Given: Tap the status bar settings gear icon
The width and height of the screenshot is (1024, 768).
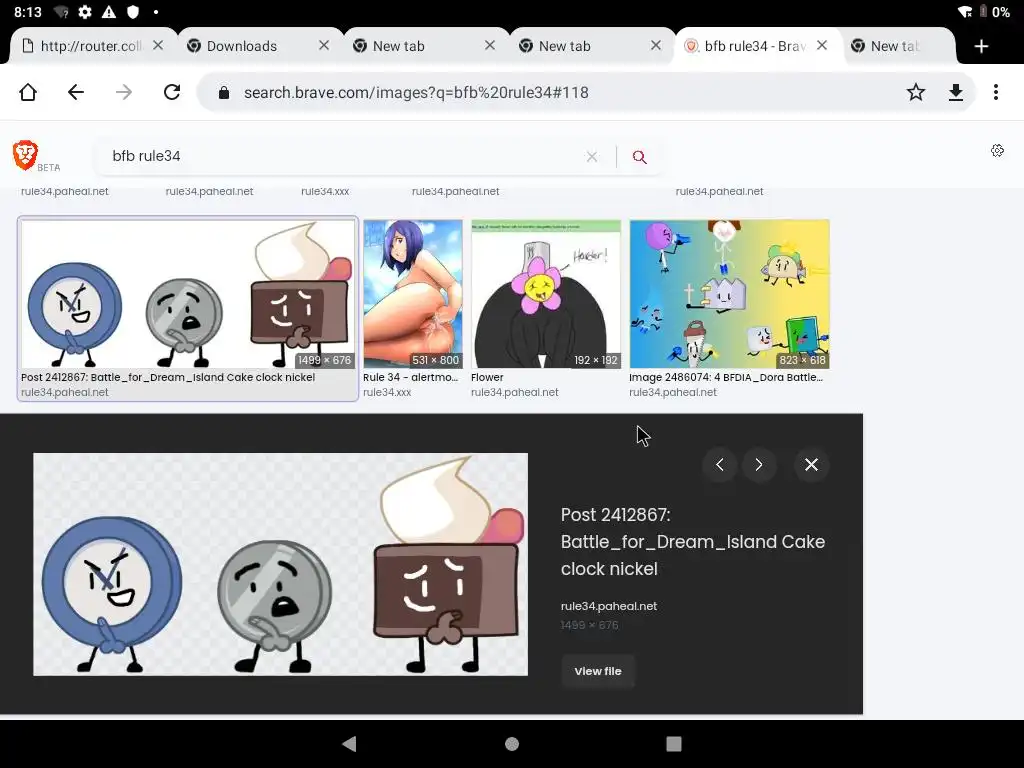Looking at the screenshot, I should pos(85,12).
